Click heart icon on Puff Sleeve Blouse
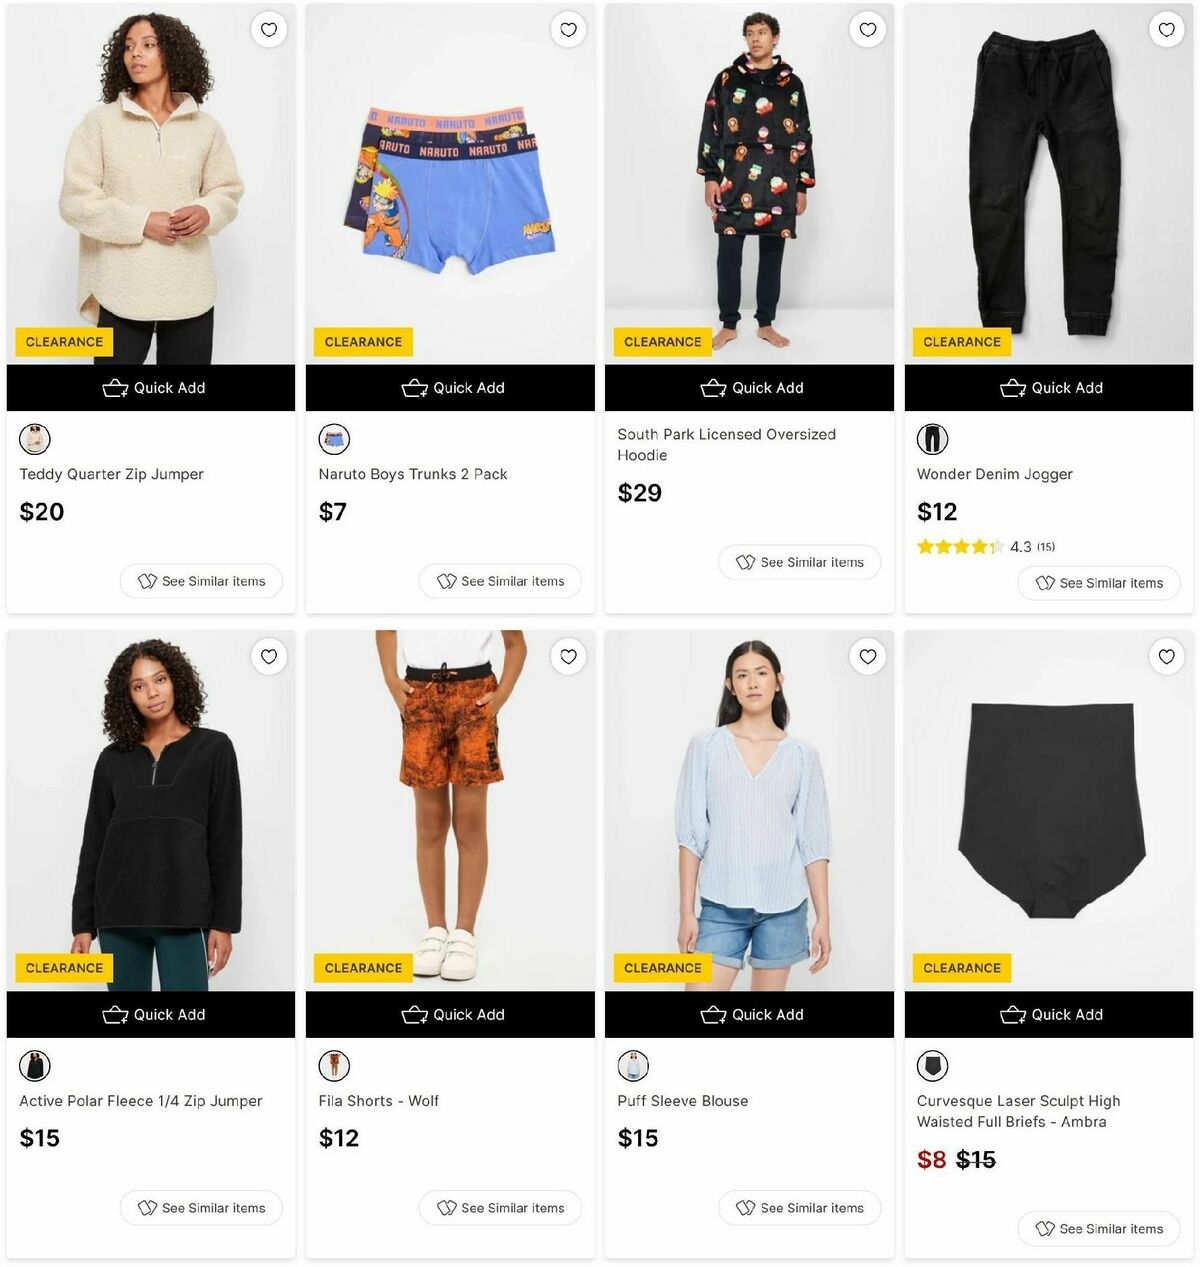Viewport: 1200px width, 1267px height. (867, 657)
